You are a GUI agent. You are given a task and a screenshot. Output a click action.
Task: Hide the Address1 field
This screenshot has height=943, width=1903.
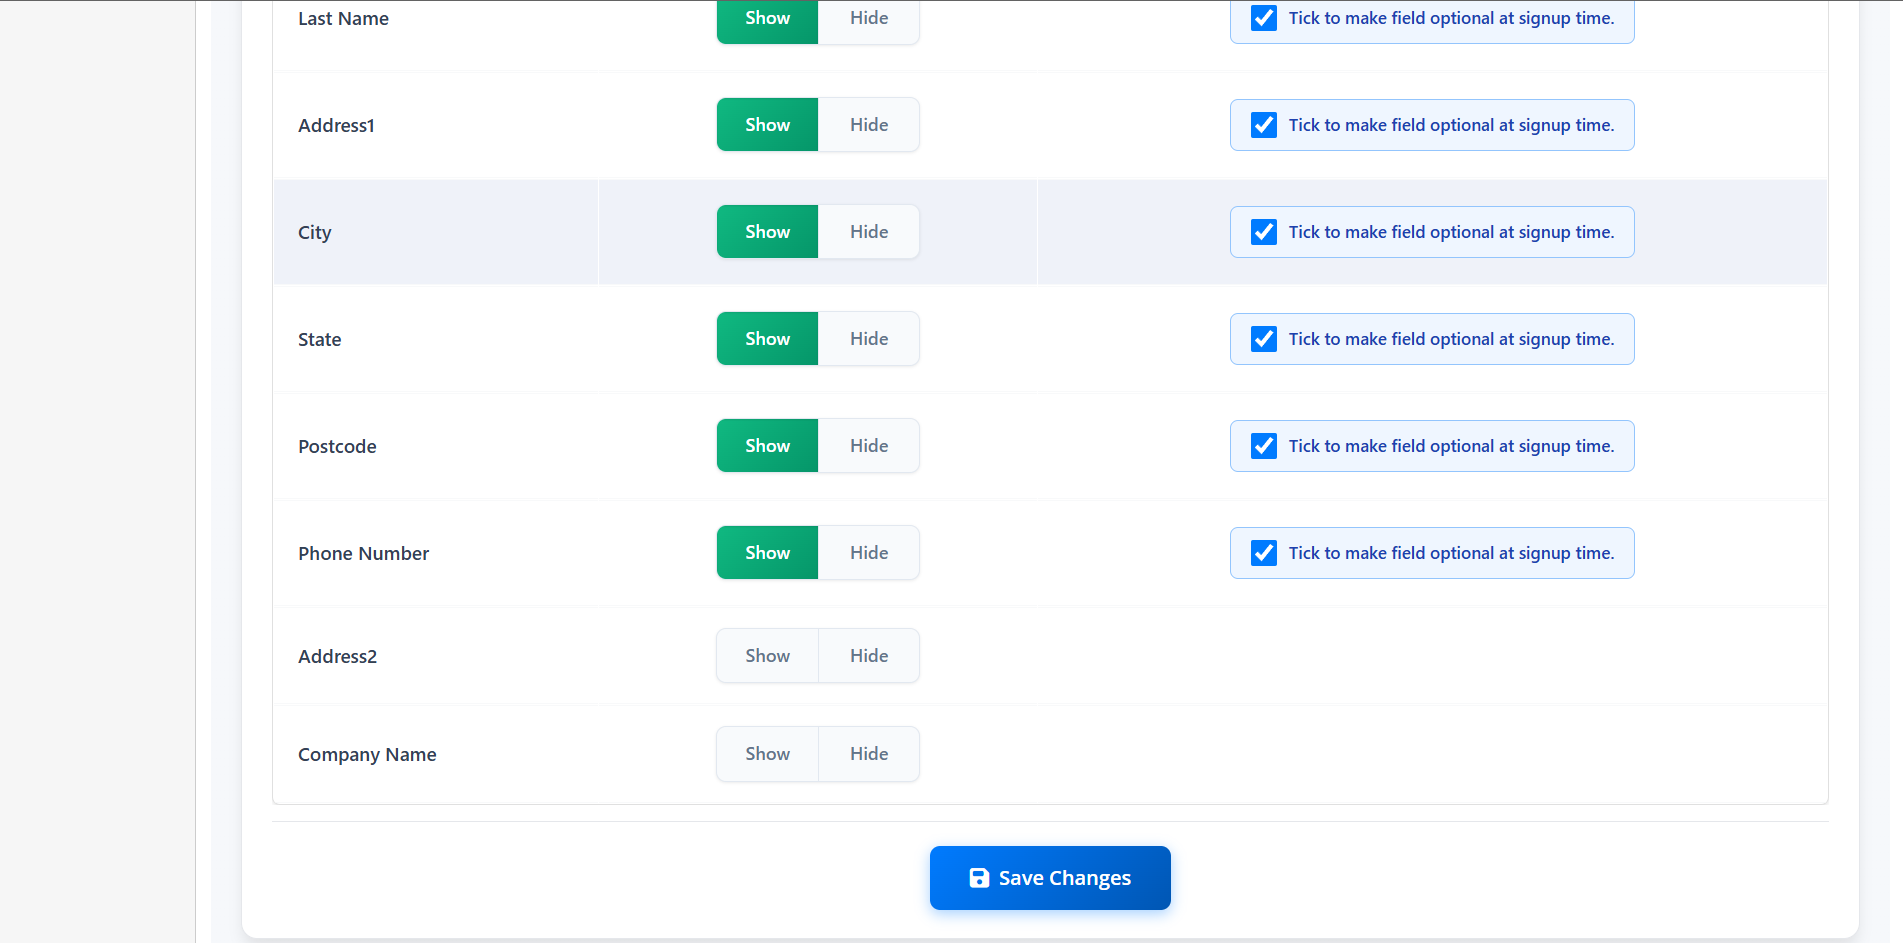point(868,124)
